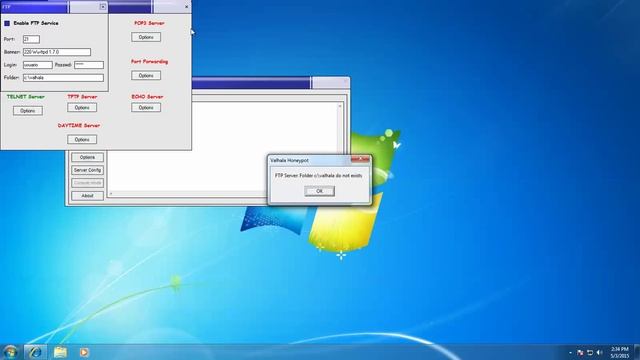Click the error message about c:\valhala folder
The height and width of the screenshot is (360, 640).
(318, 176)
